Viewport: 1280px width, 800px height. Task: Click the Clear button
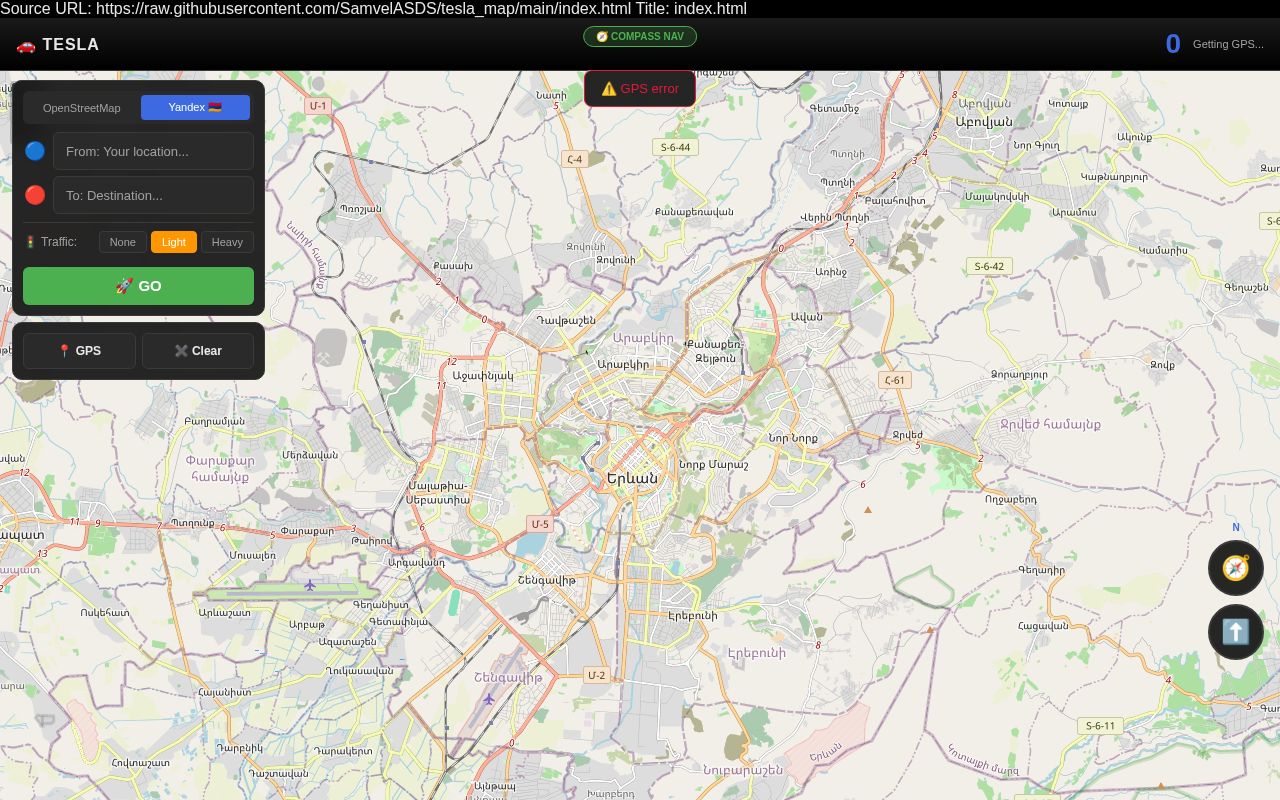pos(198,350)
